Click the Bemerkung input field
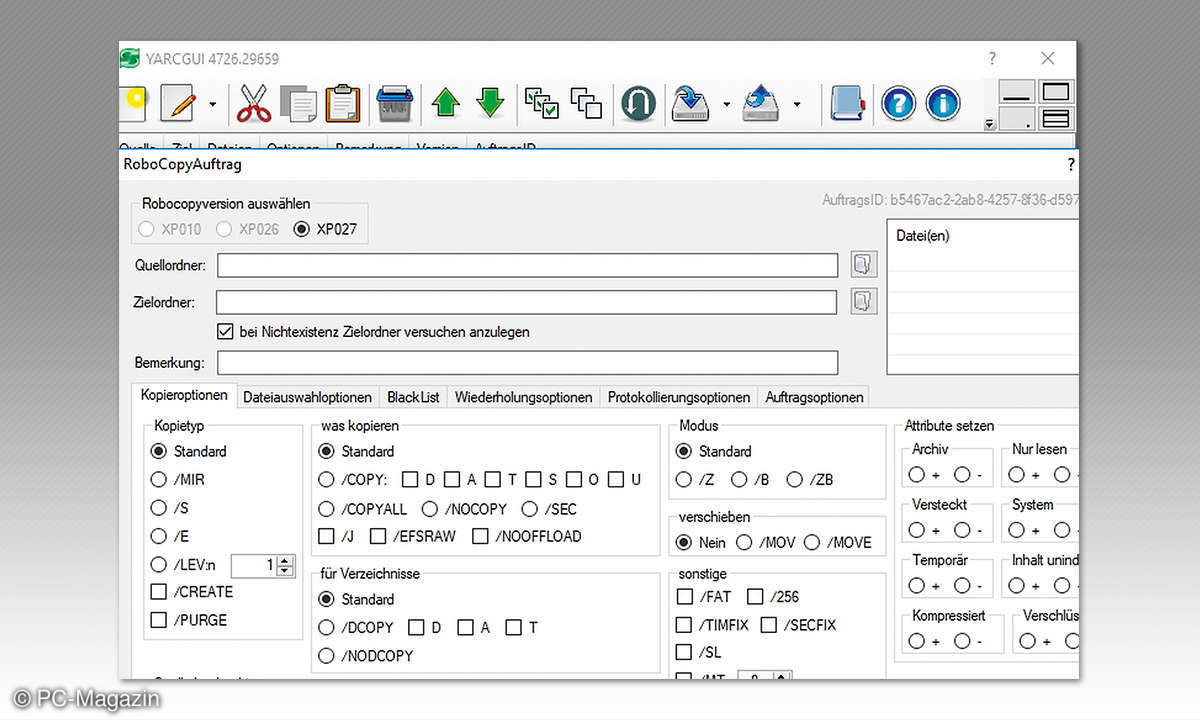The width and height of the screenshot is (1200, 720). tap(528, 362)
